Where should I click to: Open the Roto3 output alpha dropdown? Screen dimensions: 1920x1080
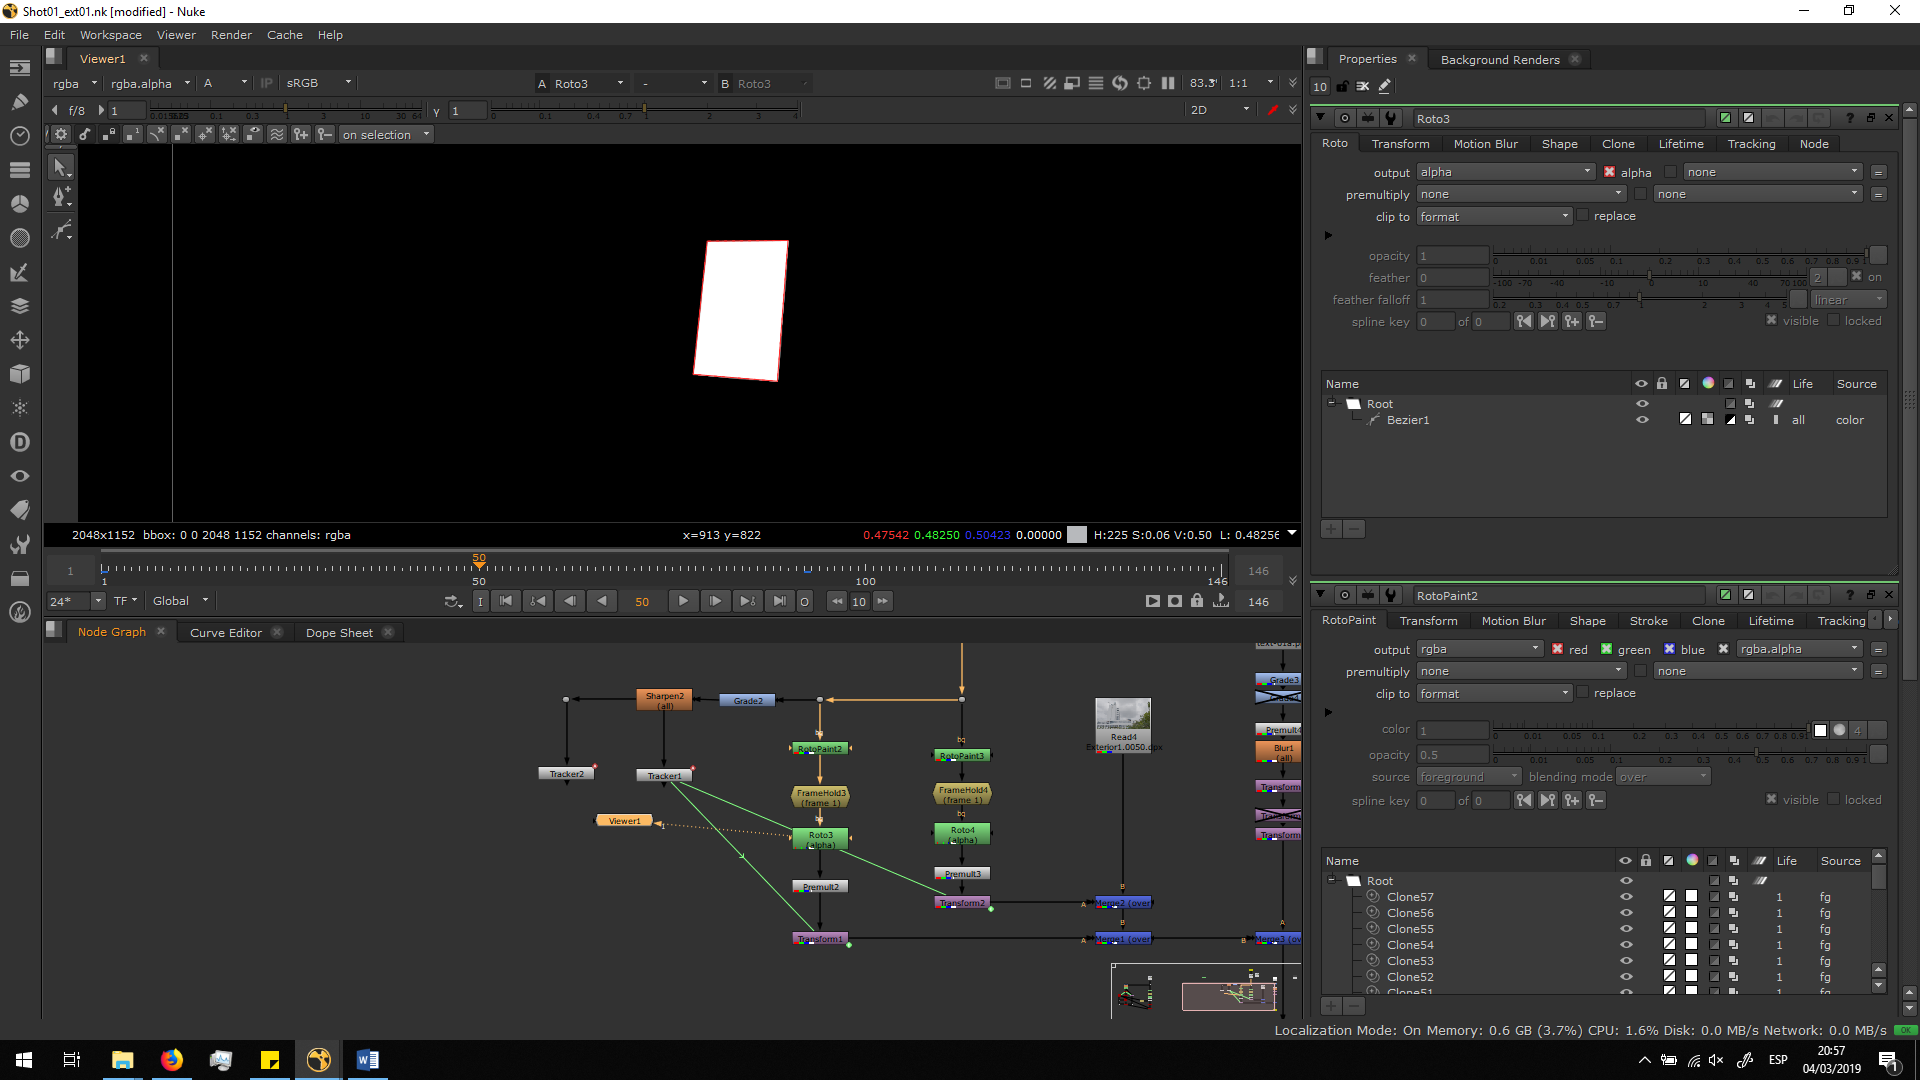[x=1505, y=172]
